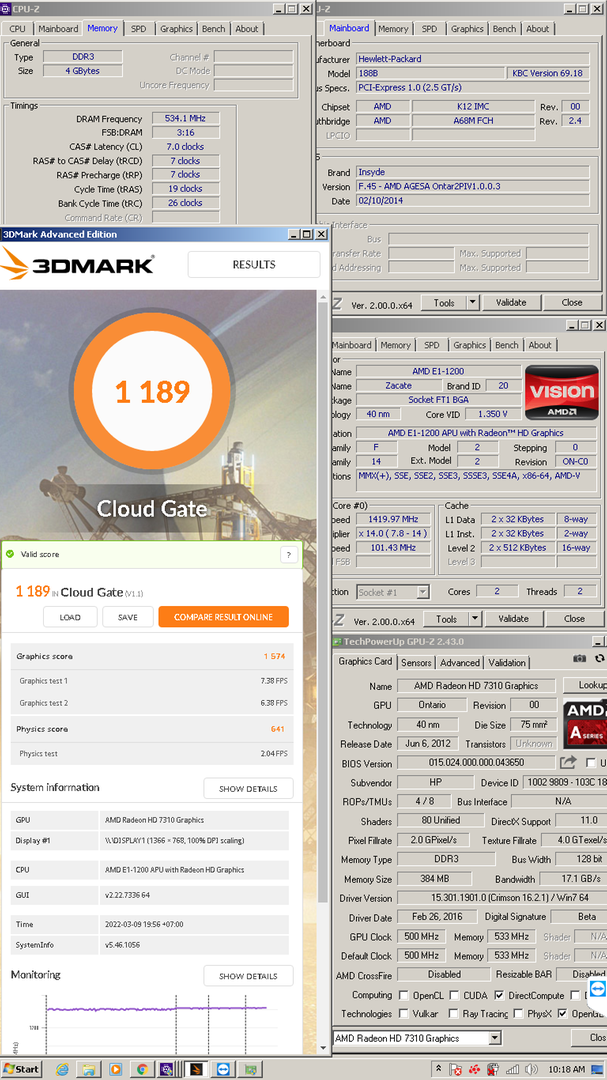607x1080 pixels.
Task: Open the media player taskbar icon
Action: point(116,1069)
